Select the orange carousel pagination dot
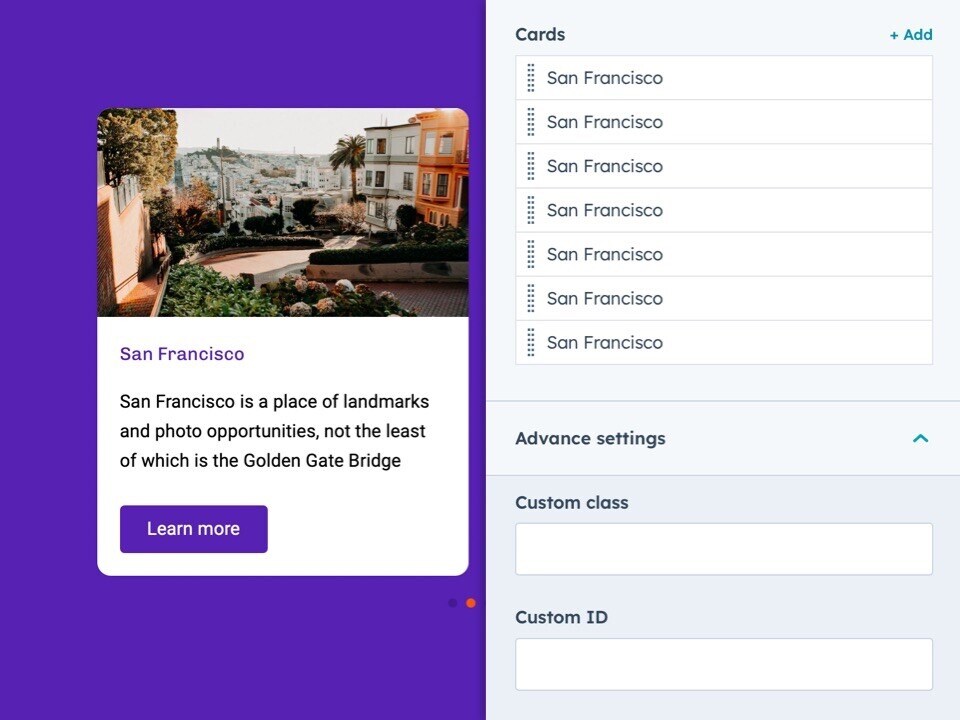 [x=471, y=603]
